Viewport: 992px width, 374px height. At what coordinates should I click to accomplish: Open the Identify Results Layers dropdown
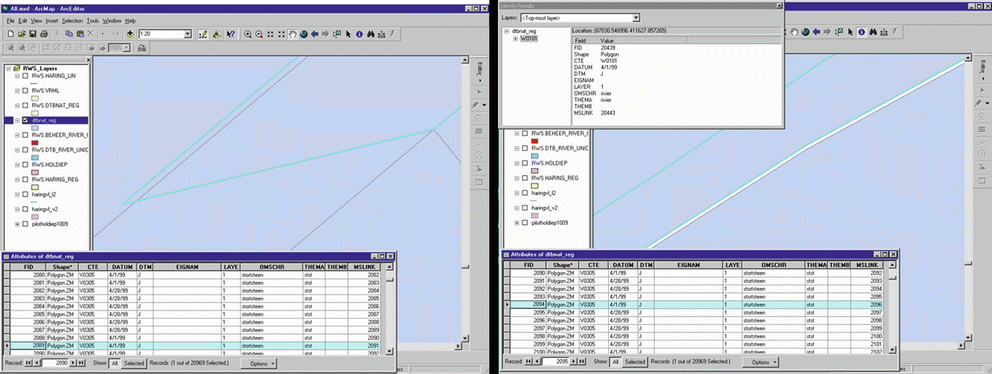tap(636, 18)
